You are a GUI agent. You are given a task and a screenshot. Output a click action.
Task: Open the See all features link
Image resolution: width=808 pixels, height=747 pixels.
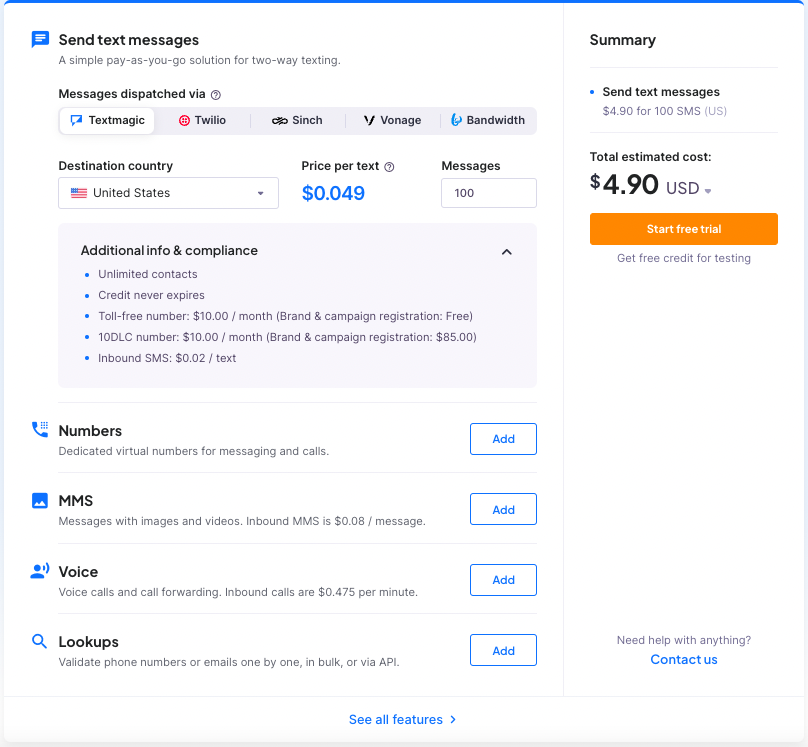point(403,719)
